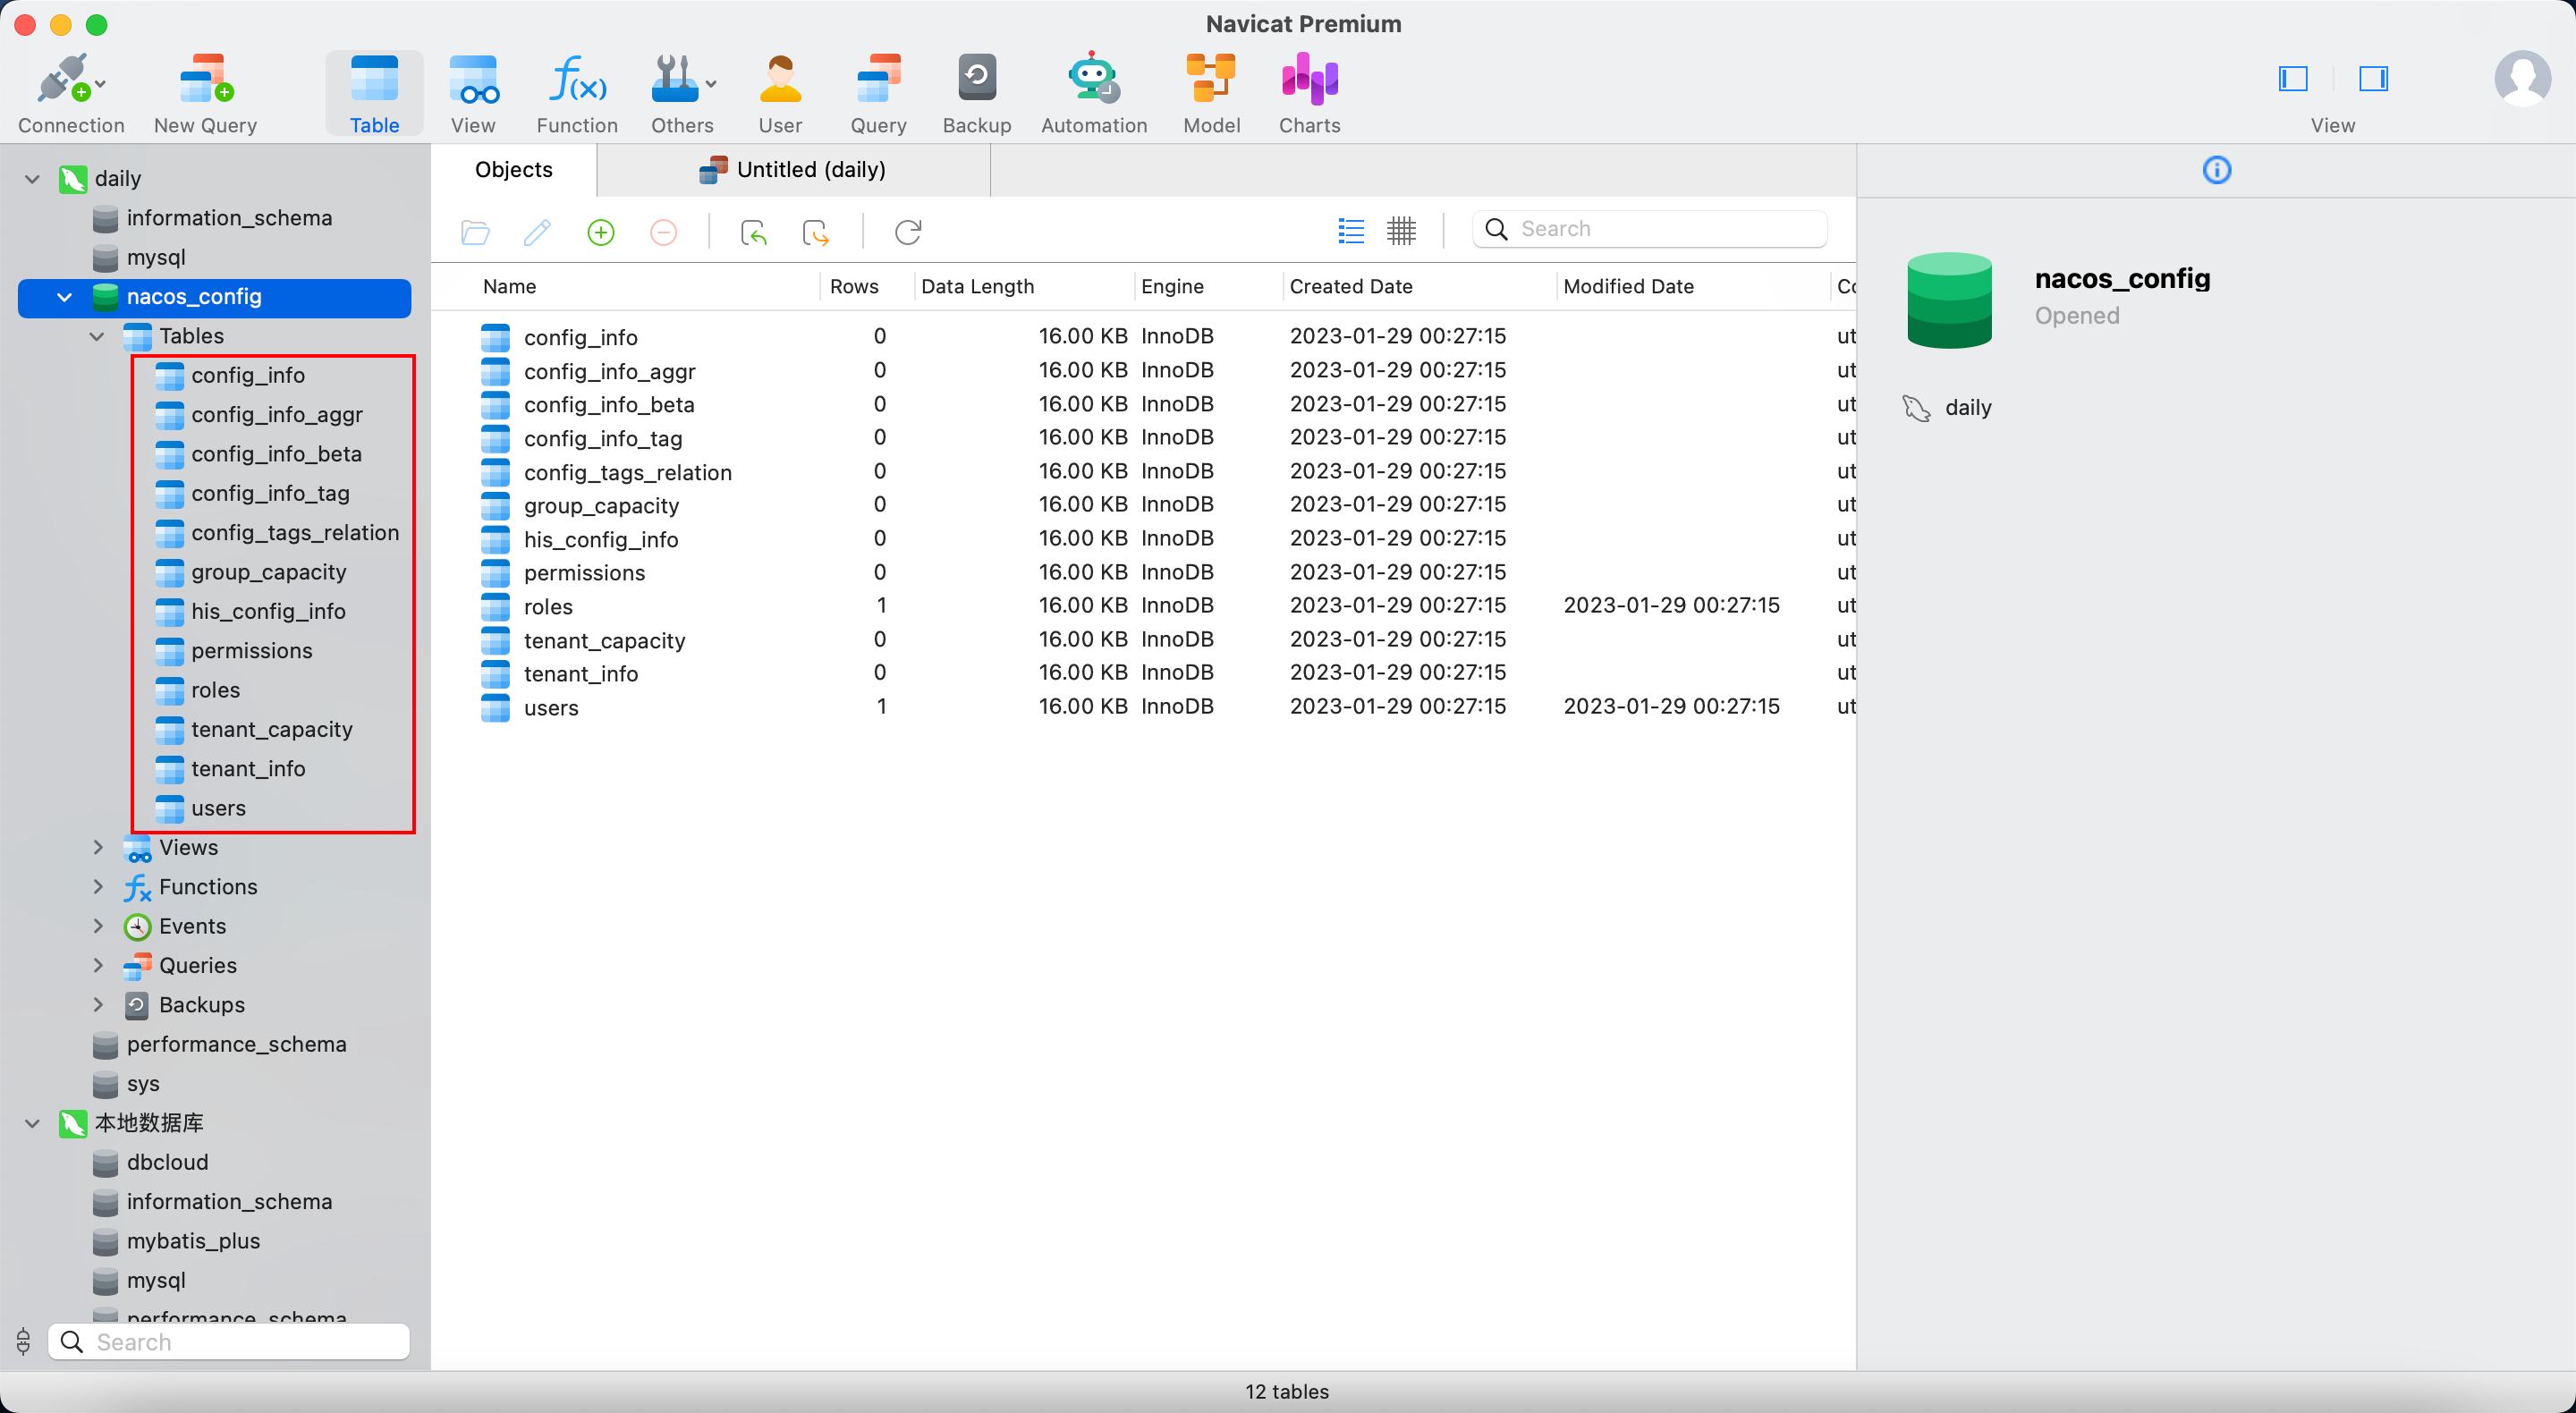Select the users row in objects list
This screenshot has width=2576, height=1413.
coord(1145,707)
